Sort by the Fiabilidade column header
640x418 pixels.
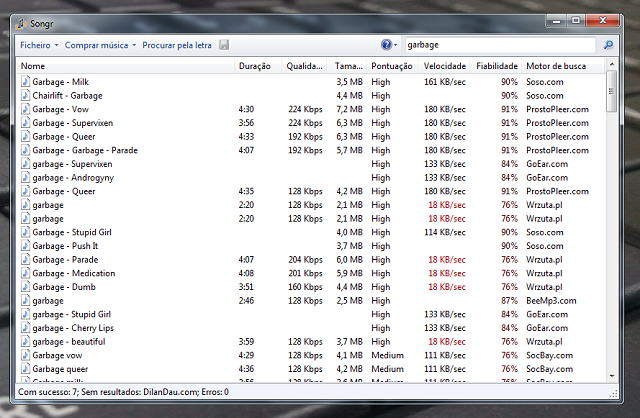point(496,66)
